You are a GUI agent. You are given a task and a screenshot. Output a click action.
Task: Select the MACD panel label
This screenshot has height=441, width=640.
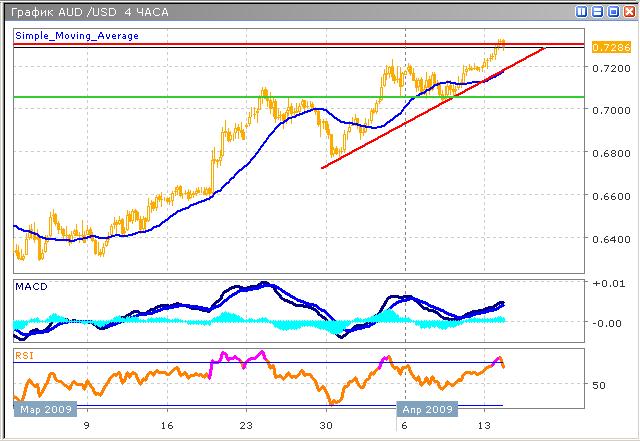(x=31, y=287)
